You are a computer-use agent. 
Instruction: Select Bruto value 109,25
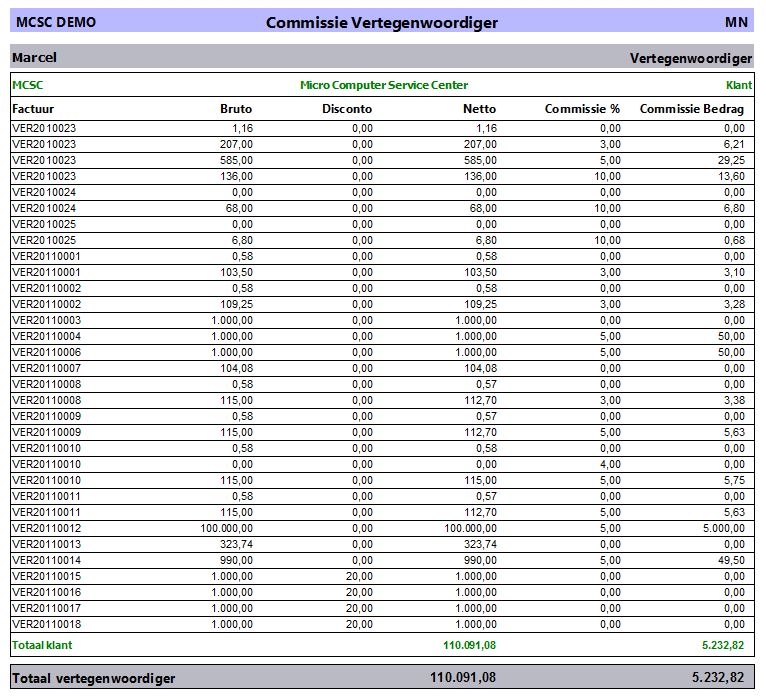click(x=236, y=304)
